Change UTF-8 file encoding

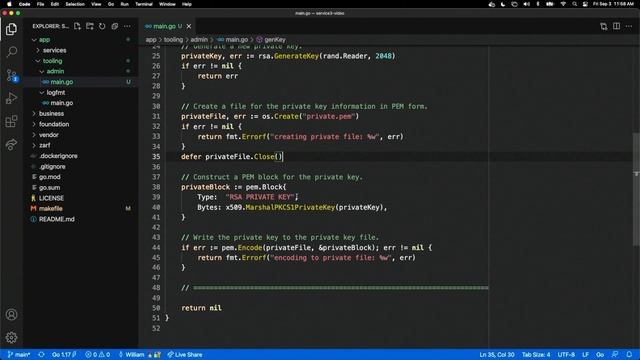[x=566, y=355]
